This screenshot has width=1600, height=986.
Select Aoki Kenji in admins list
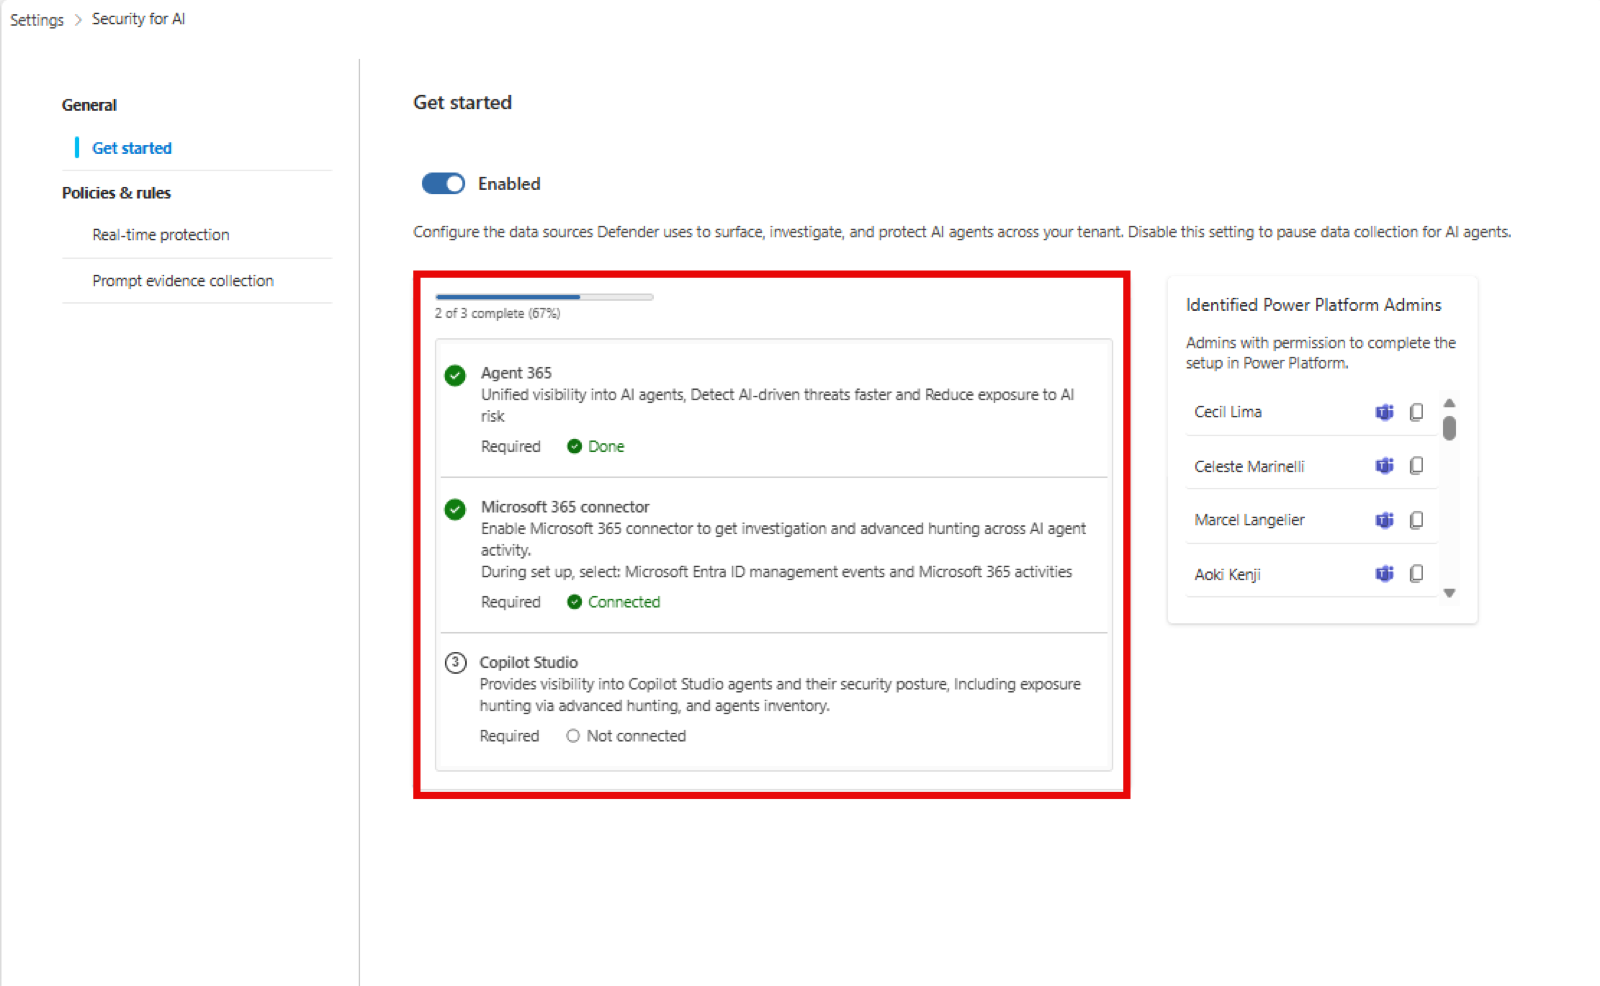[x=1227, y=574]
